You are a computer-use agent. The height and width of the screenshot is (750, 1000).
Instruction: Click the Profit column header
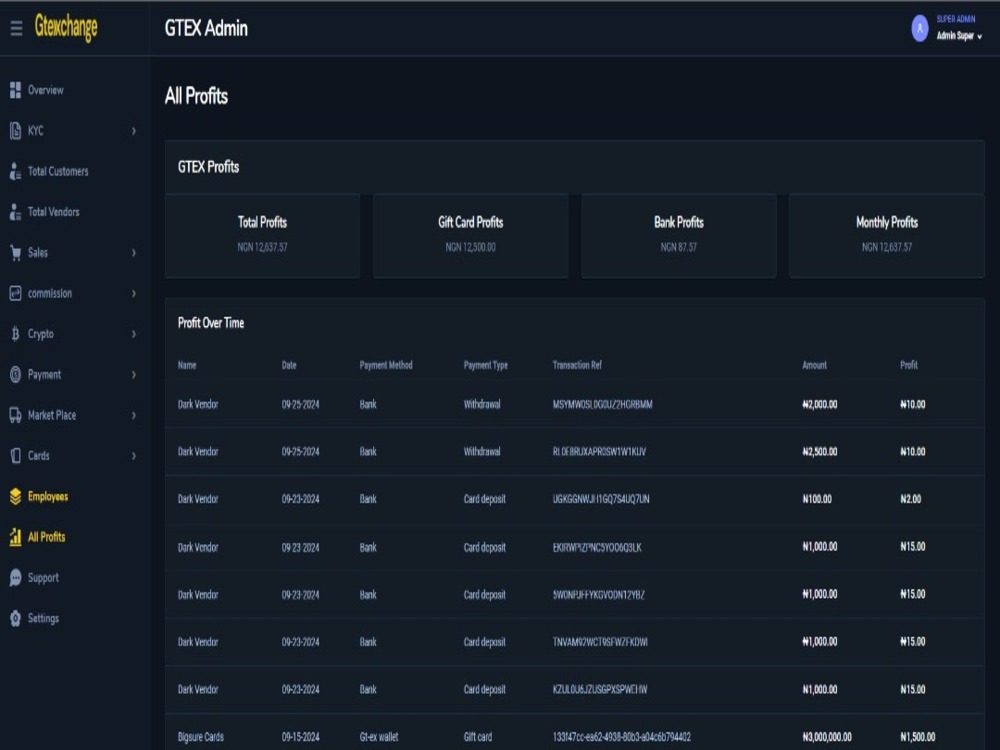coord(909,365)
